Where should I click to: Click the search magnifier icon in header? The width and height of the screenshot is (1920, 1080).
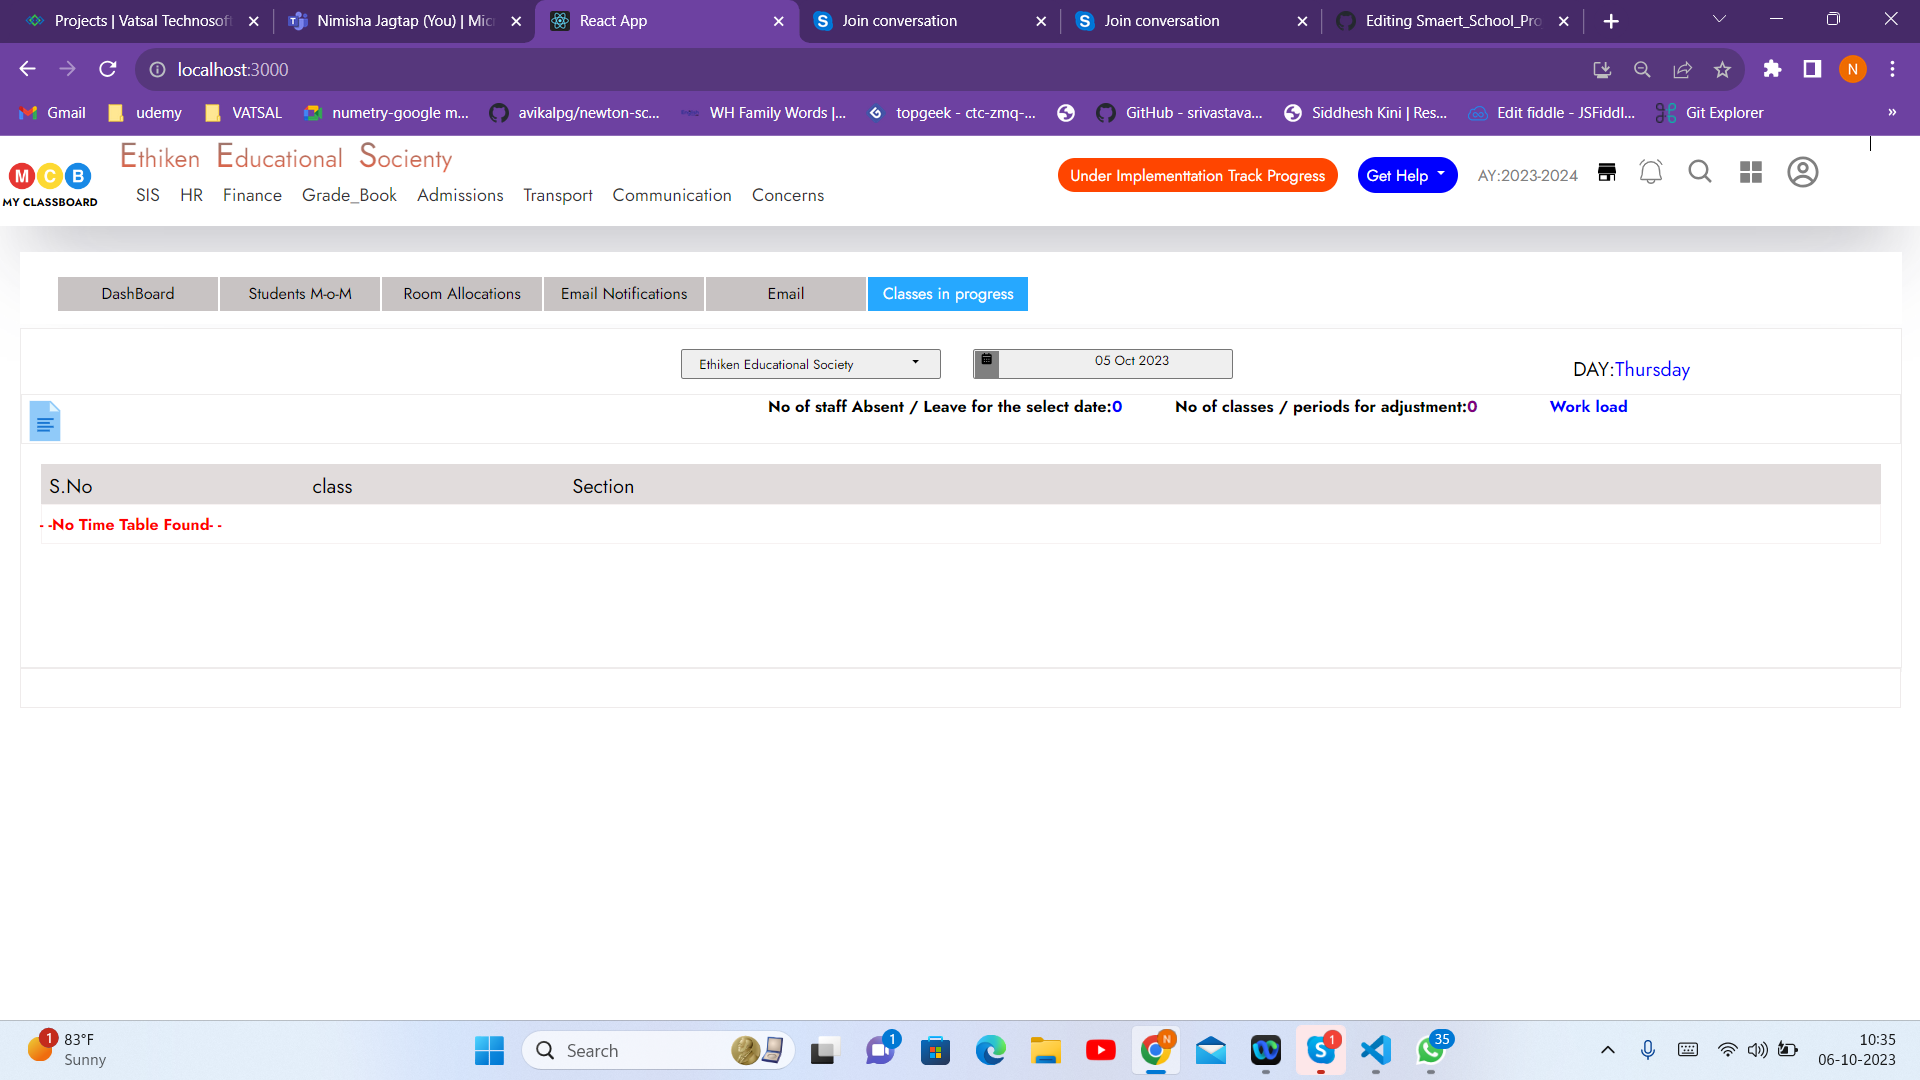coord(1700,172)
